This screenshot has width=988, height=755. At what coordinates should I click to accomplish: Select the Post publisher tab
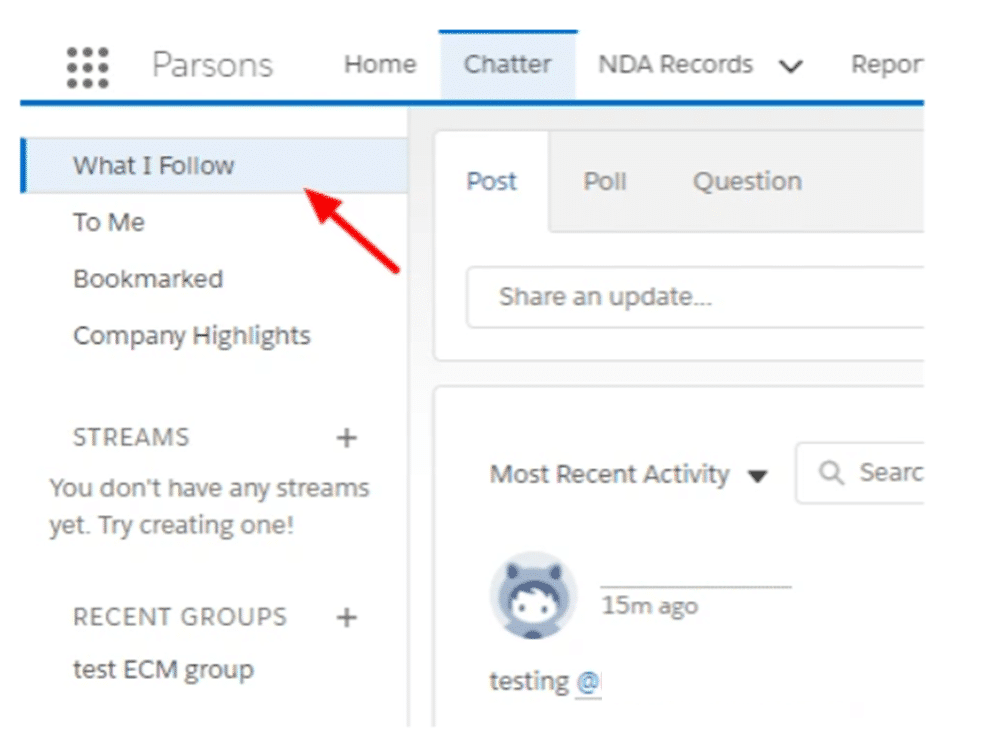492,182
